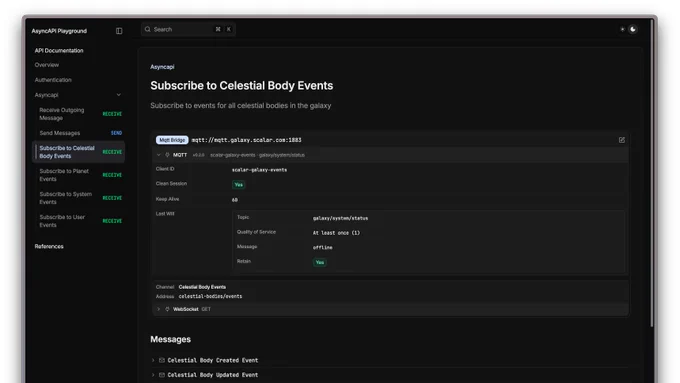Click the Retain Yes badge
The height and width of the screenshot is (383, 680).
point(320,262)
